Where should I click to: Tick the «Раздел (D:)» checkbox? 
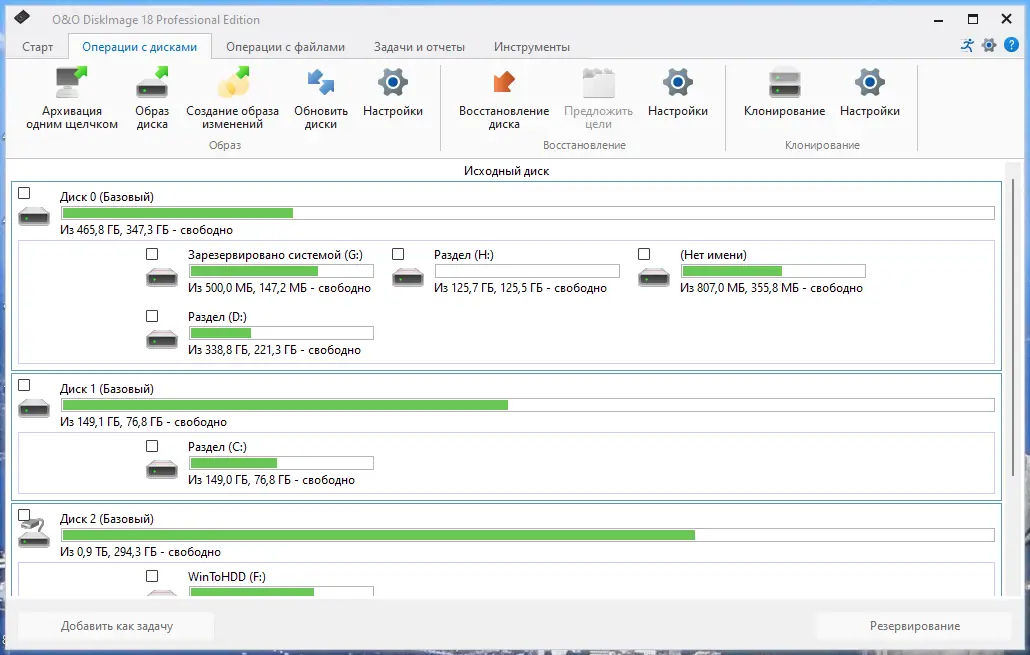pos(152,316)
